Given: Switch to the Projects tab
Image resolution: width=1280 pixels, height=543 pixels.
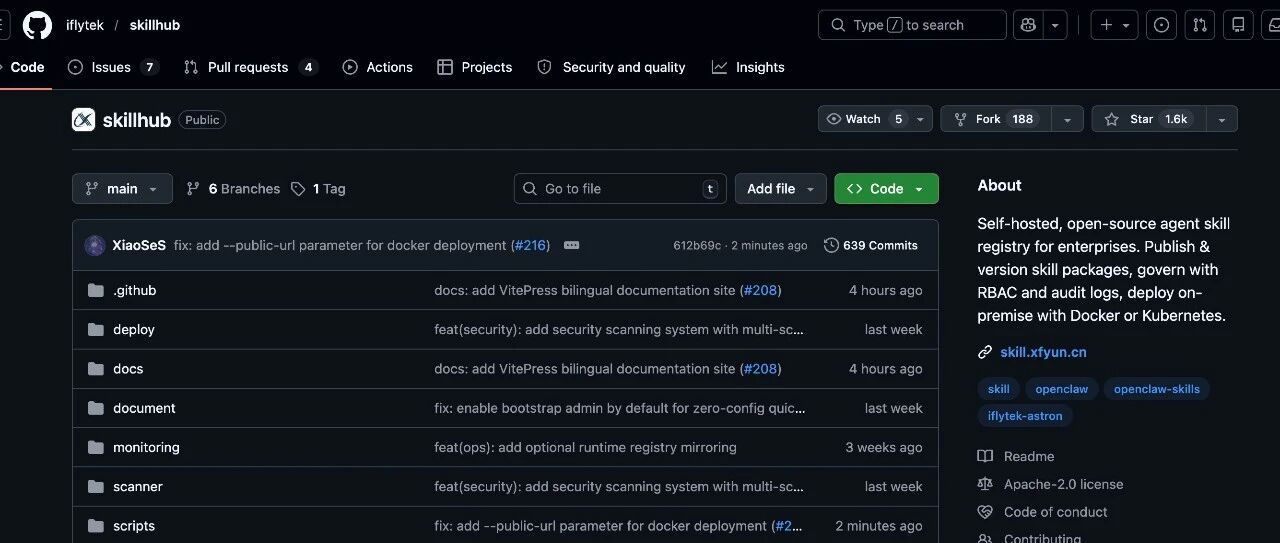Looking at the screenshot, I should coord(475,67).
